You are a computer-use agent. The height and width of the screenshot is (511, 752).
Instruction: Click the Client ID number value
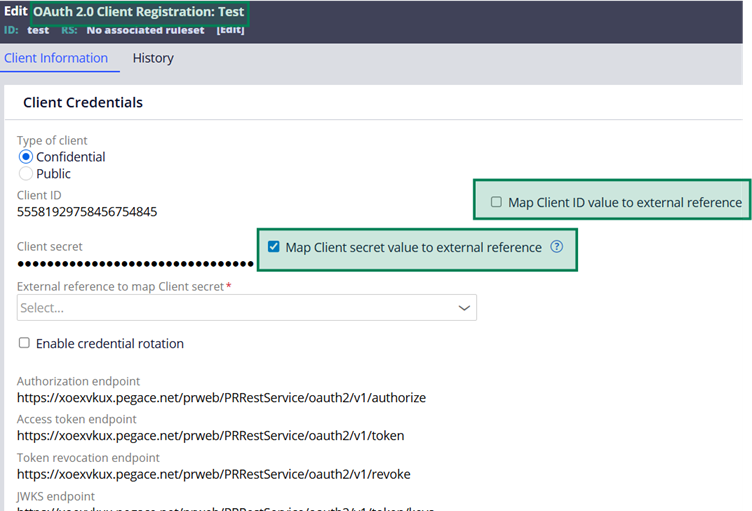(x=87, y=212)
